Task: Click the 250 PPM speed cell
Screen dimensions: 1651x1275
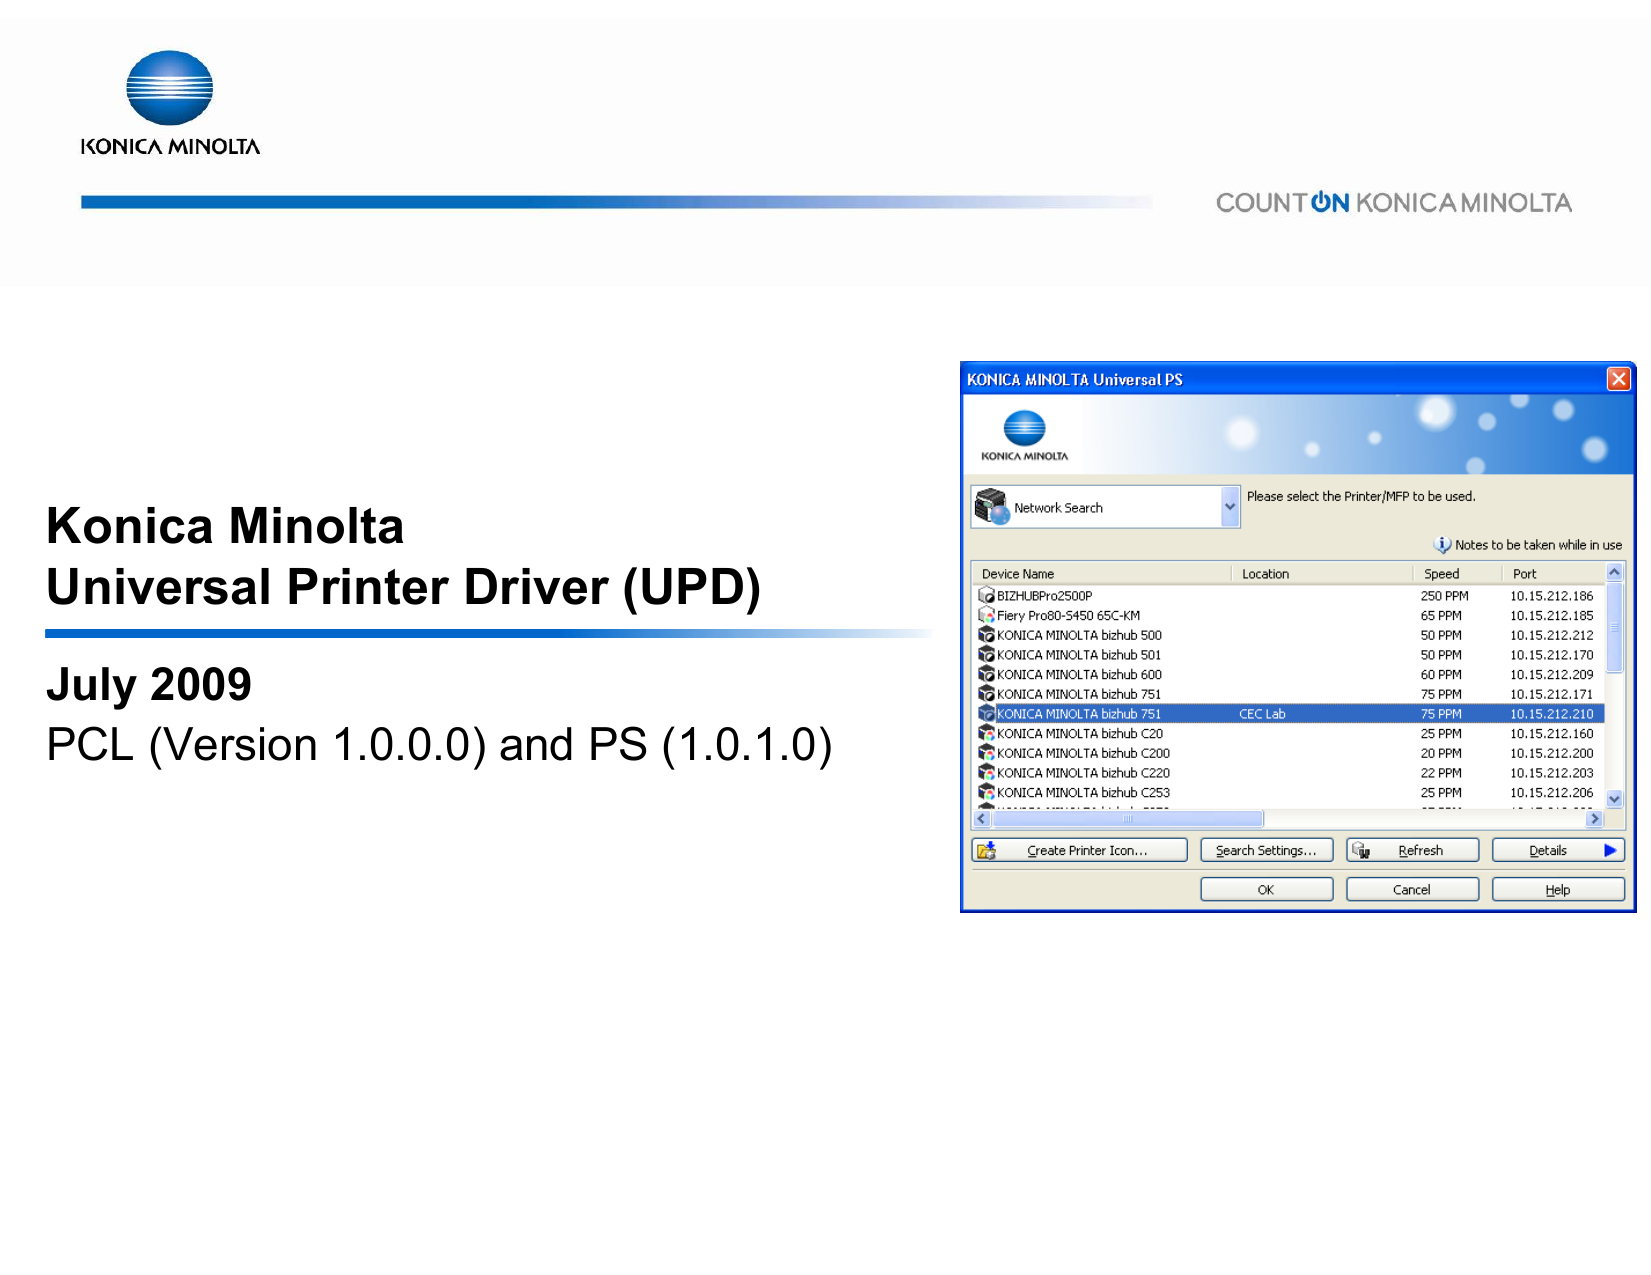Action: point(1445,596)
